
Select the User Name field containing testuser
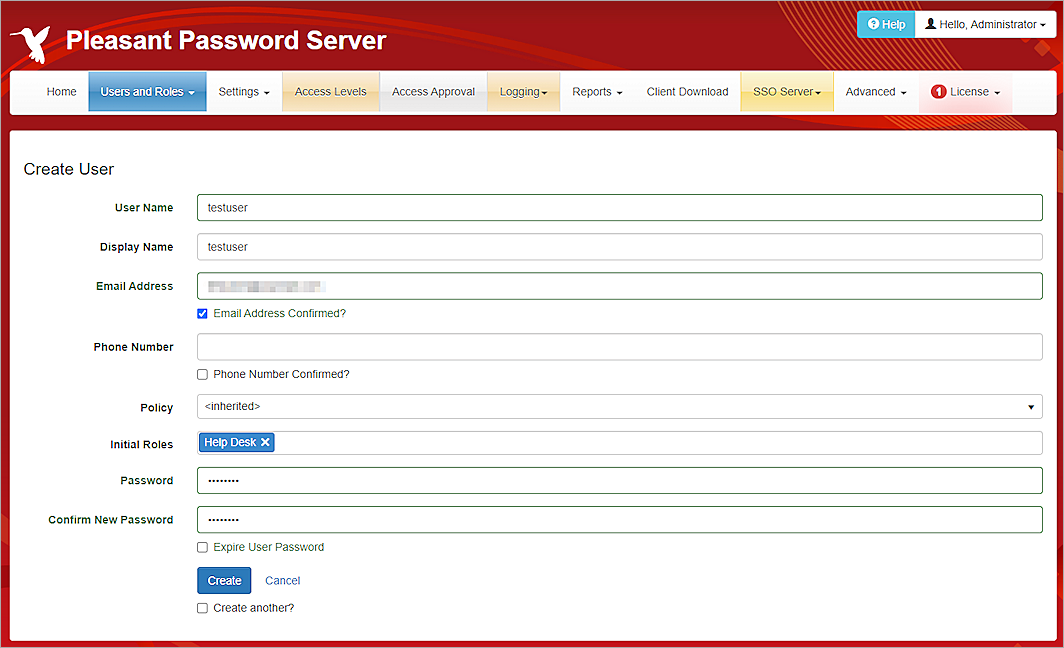coord(620,207)
